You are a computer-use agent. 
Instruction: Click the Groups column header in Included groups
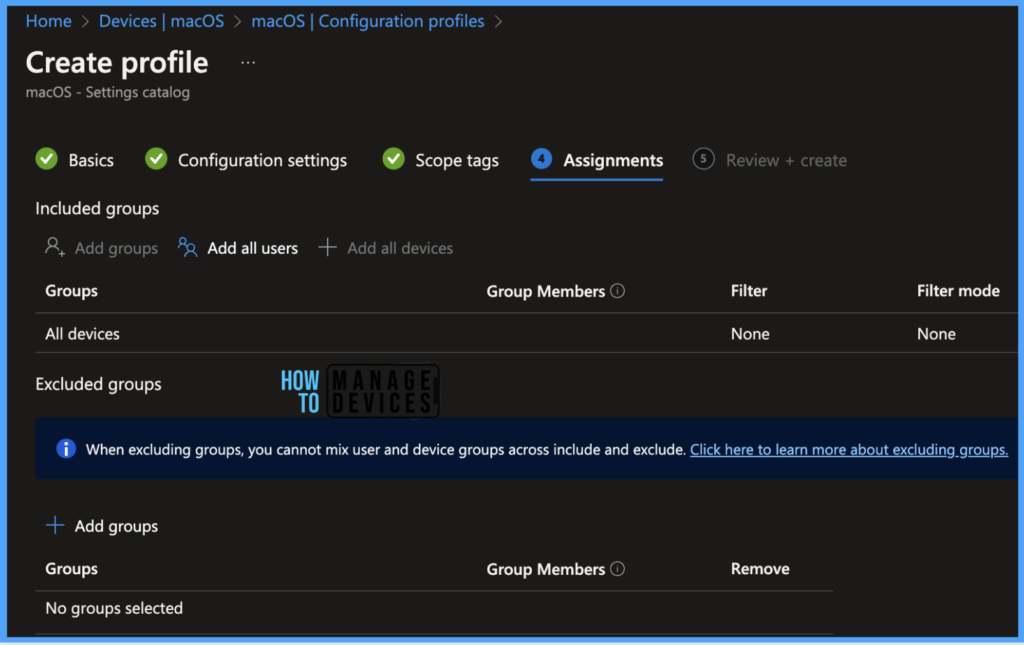tap(71, 291)
